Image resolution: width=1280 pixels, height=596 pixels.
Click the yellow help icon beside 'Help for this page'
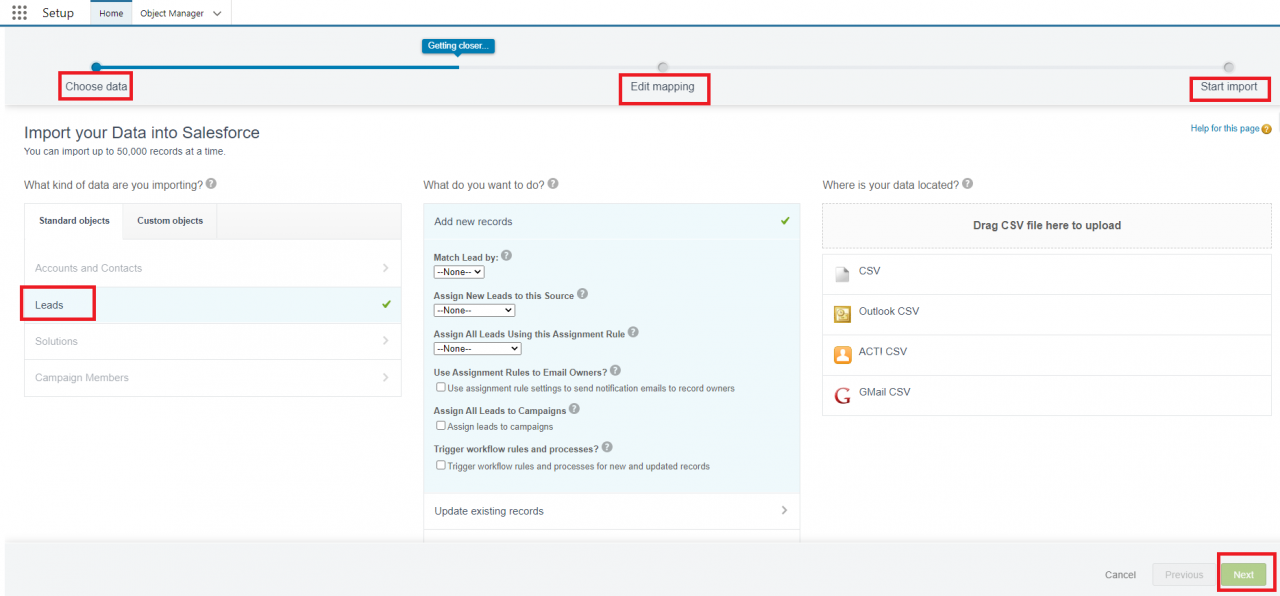pyautogui.click(x=1267, y=129)
